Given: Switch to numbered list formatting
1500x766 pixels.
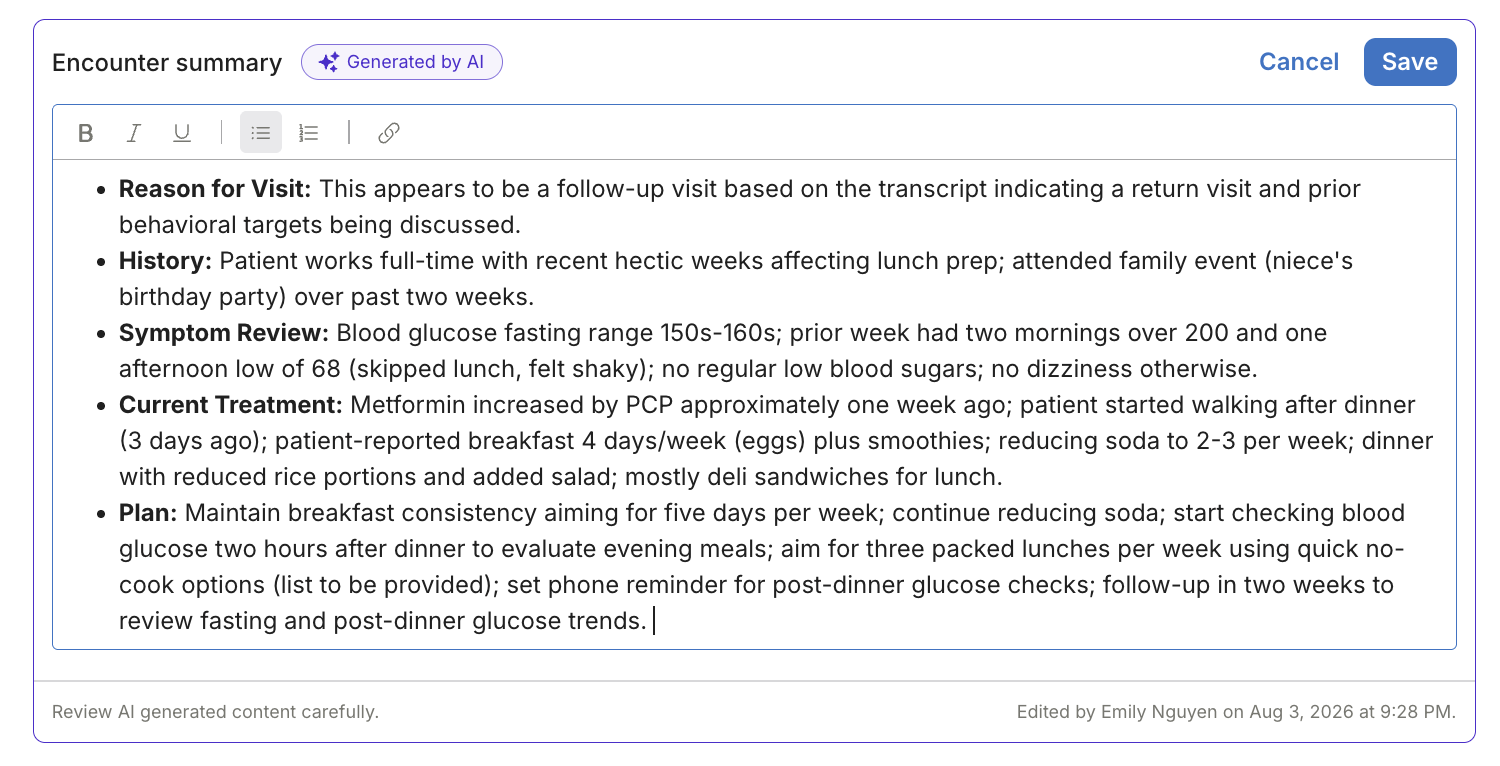Looking at the screenshot, I should (309, 132).
